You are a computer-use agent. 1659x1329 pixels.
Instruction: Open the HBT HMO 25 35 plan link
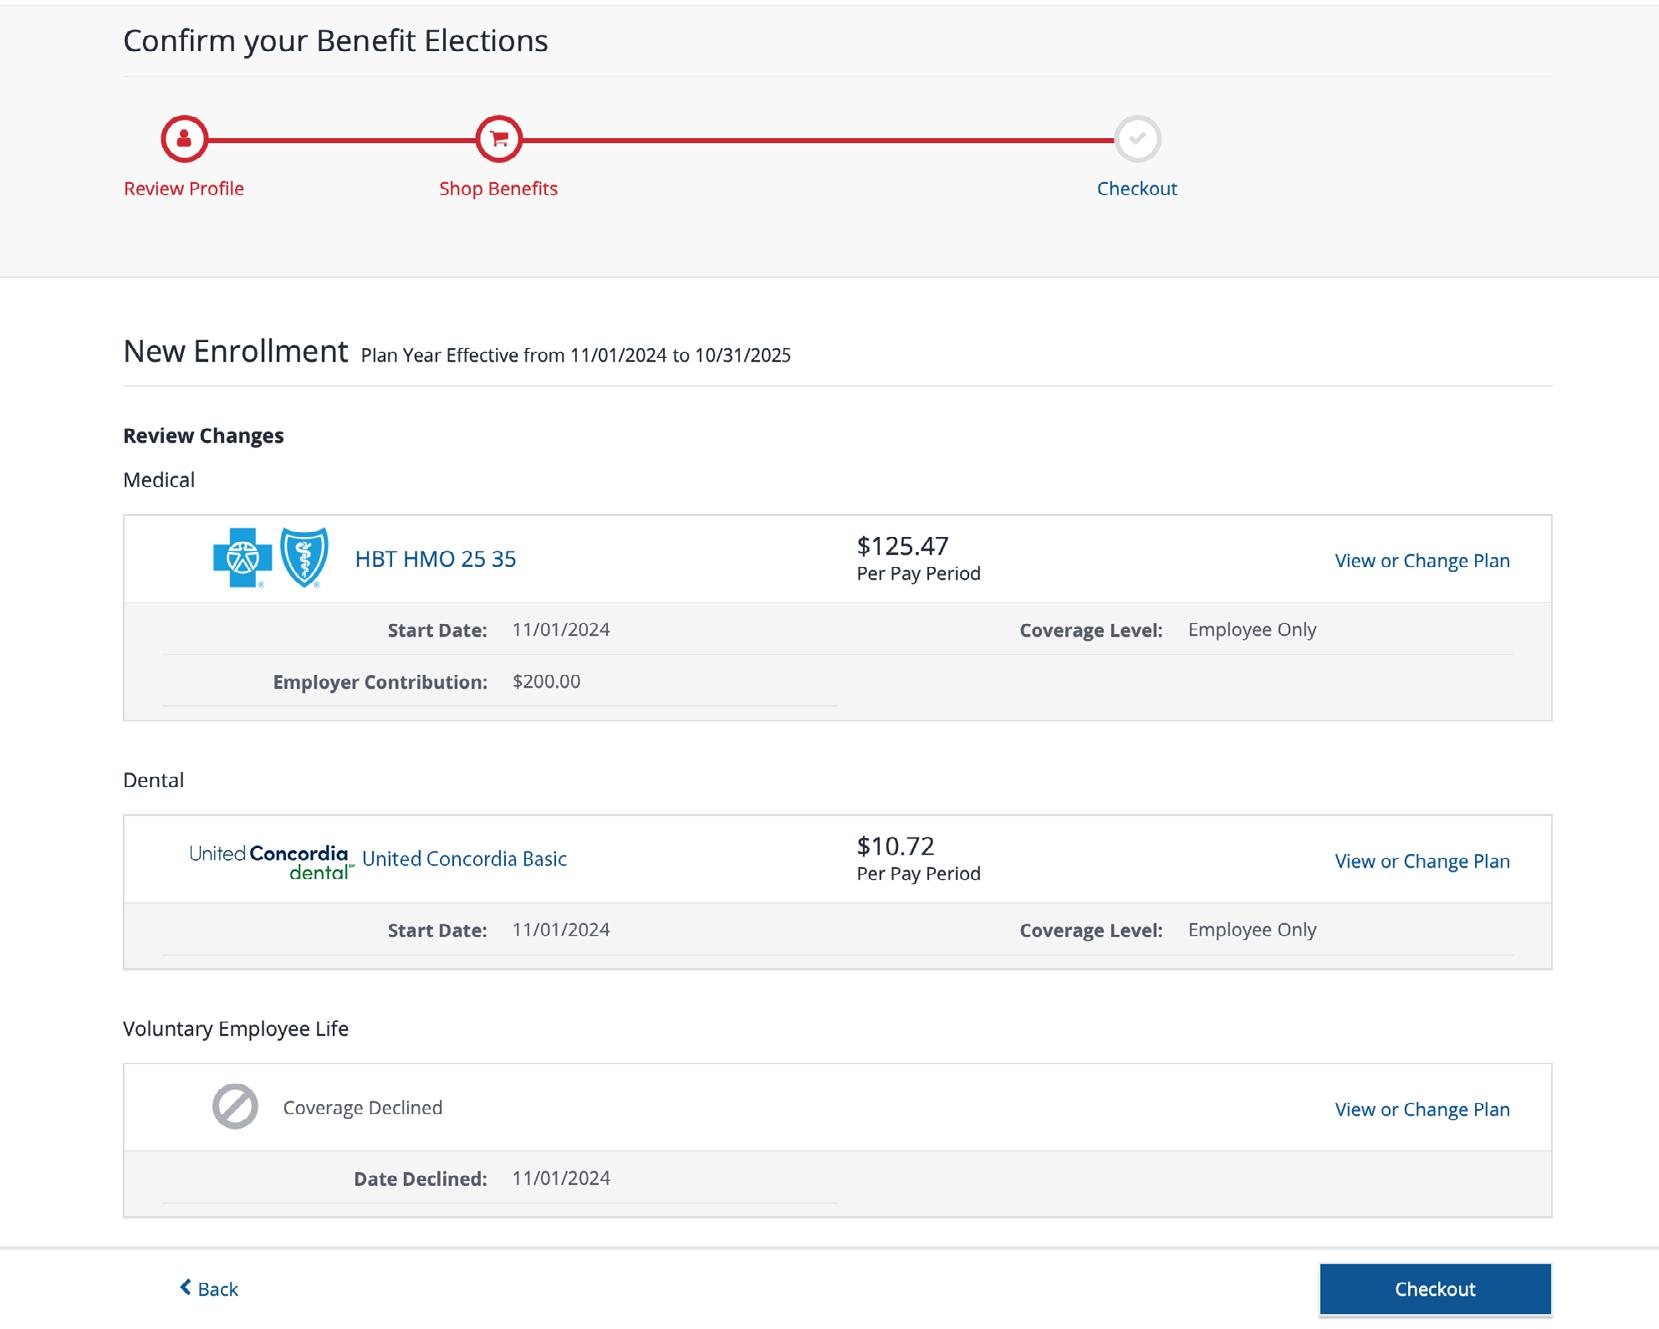coord(435,559)
